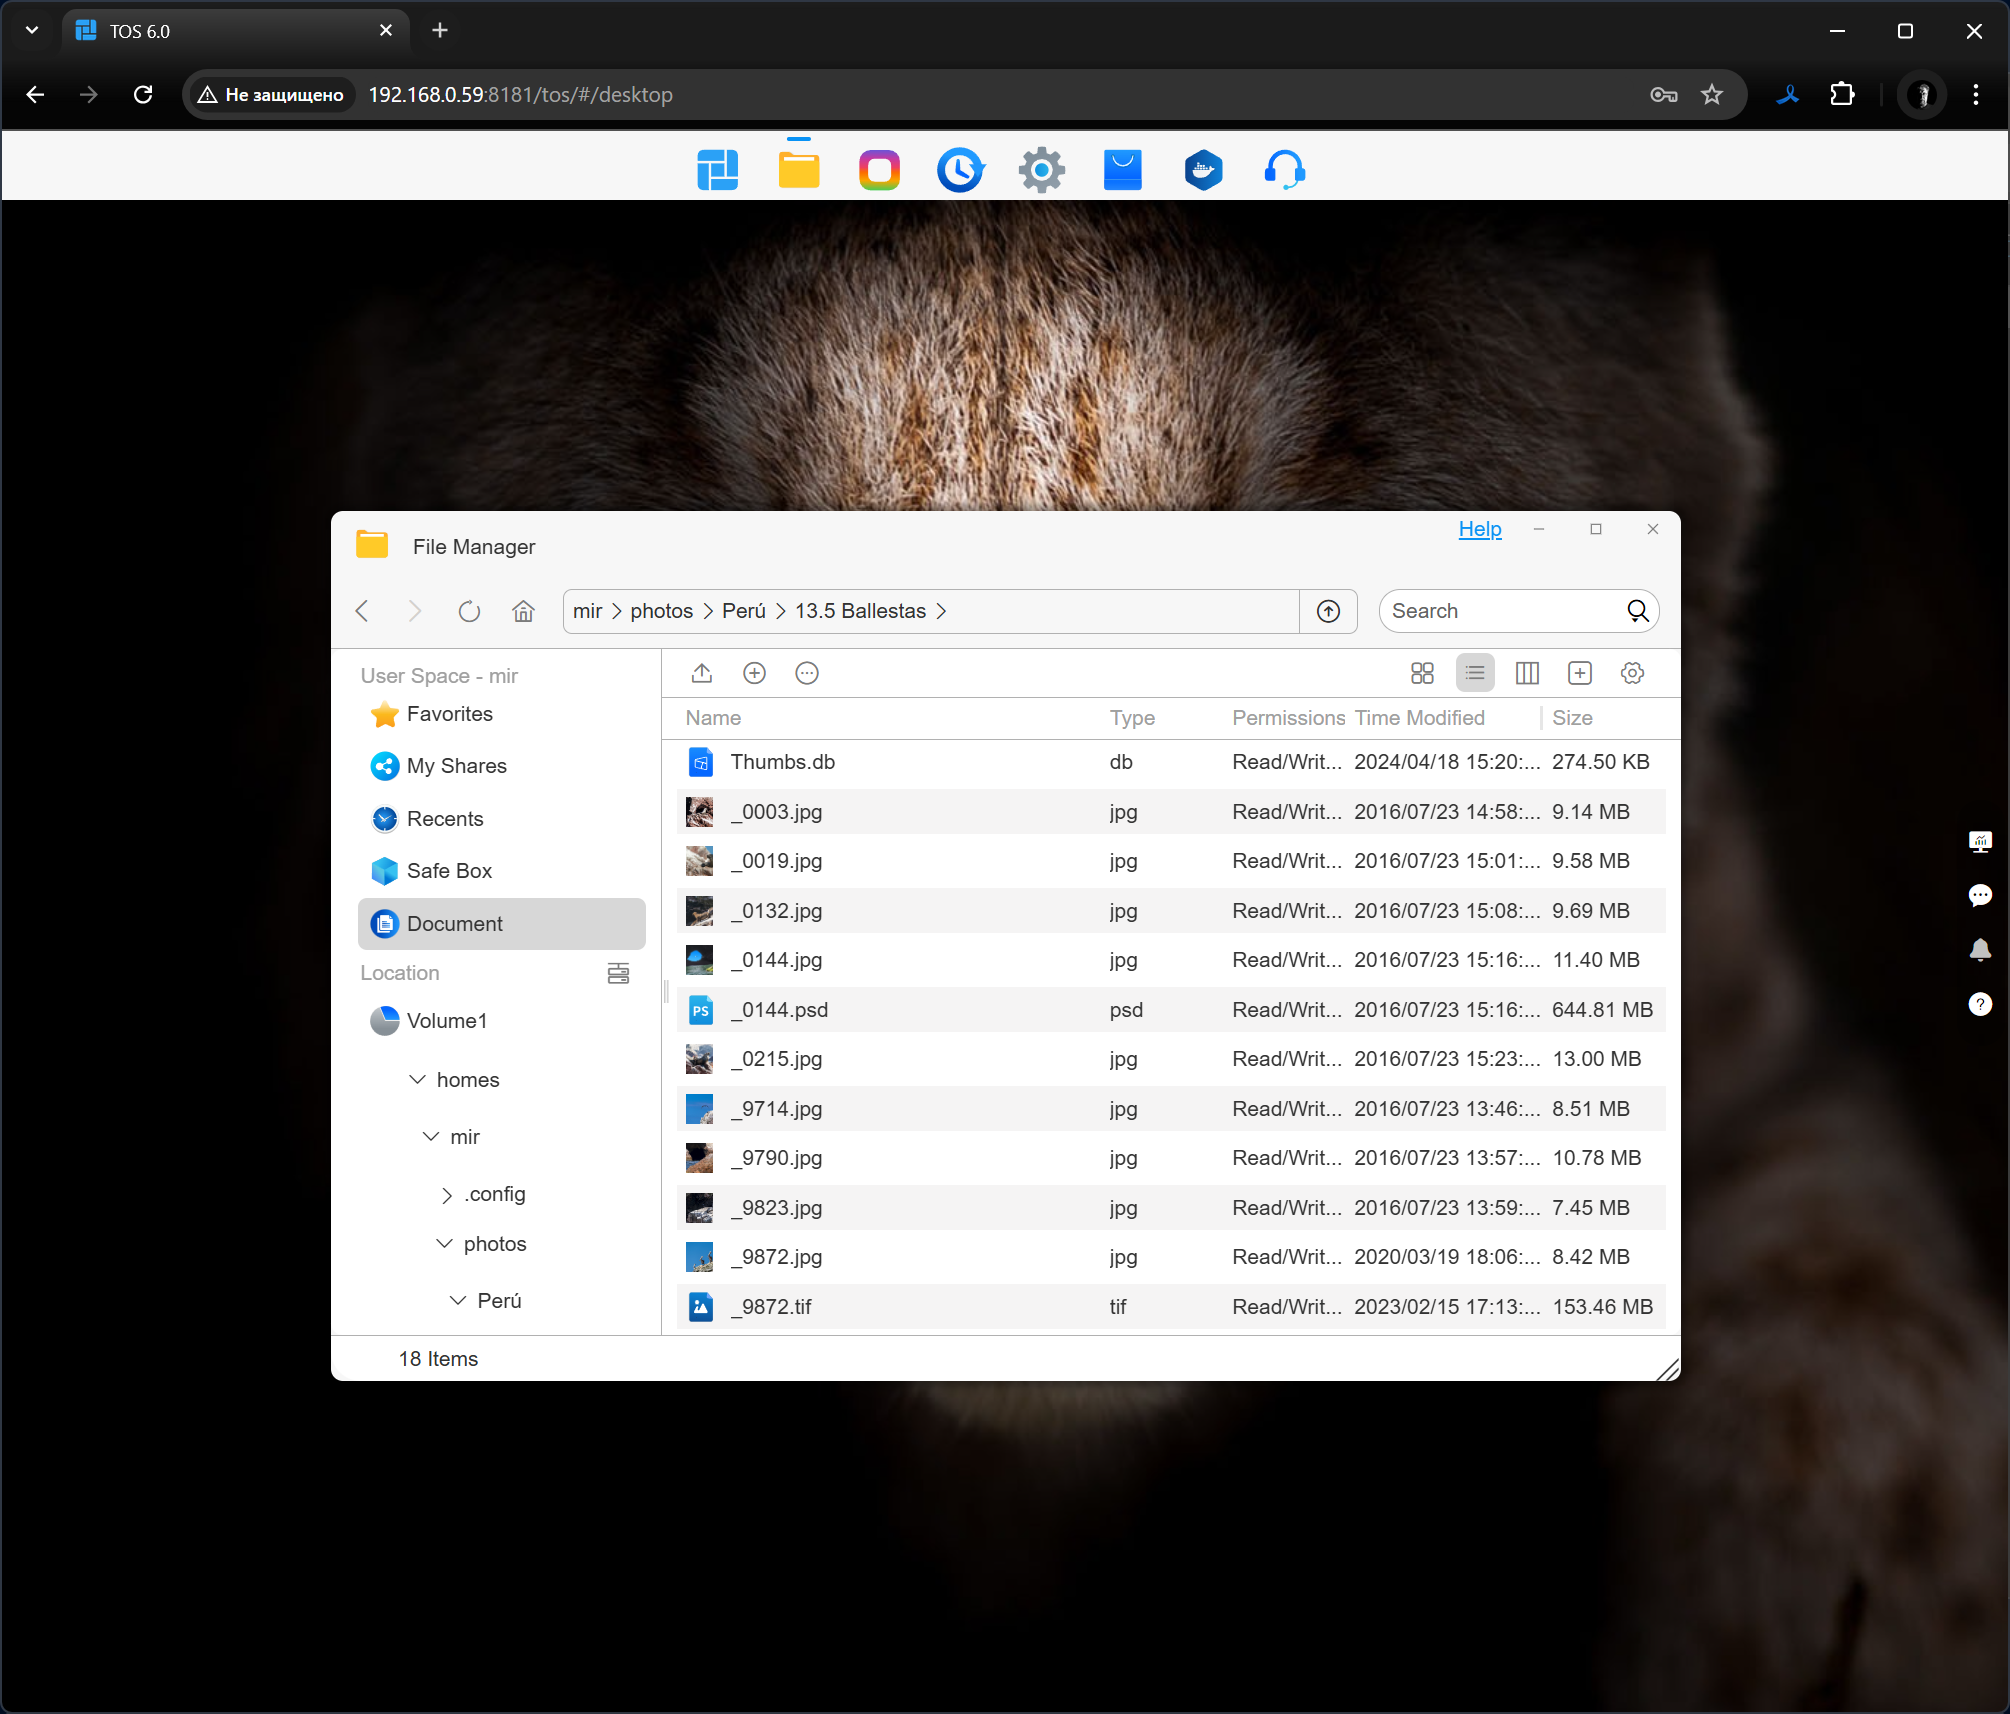2010x1714 pixels.
Task: Go up to parent folder arrow
Action: tap(1328, 611)
